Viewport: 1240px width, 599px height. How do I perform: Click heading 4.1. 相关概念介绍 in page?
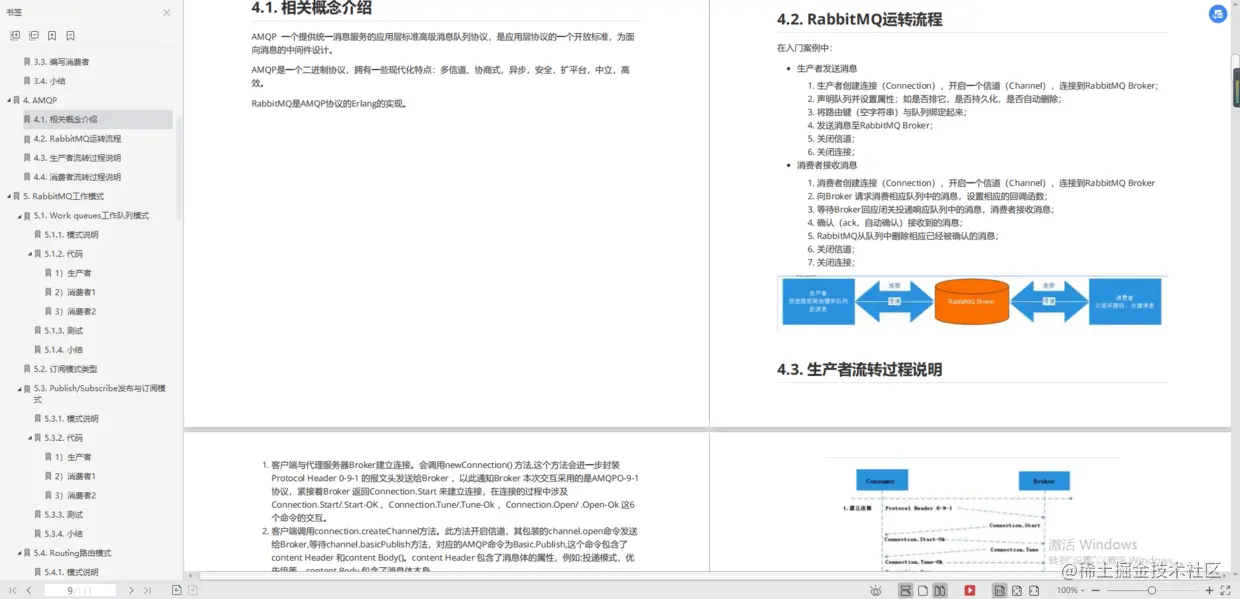[x=312, y=9]
